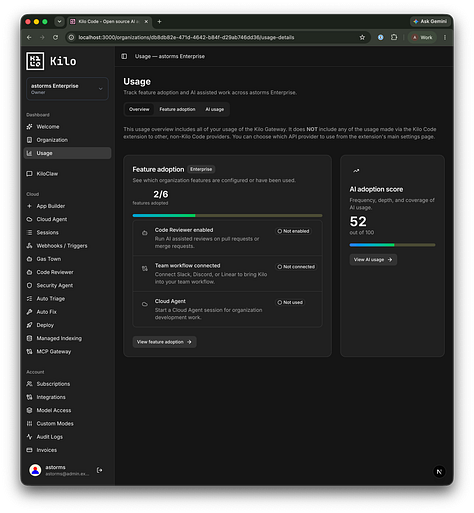Open the Managed Indexing icon
This screenshot has height=513, width=474.
tap(29, 338)
